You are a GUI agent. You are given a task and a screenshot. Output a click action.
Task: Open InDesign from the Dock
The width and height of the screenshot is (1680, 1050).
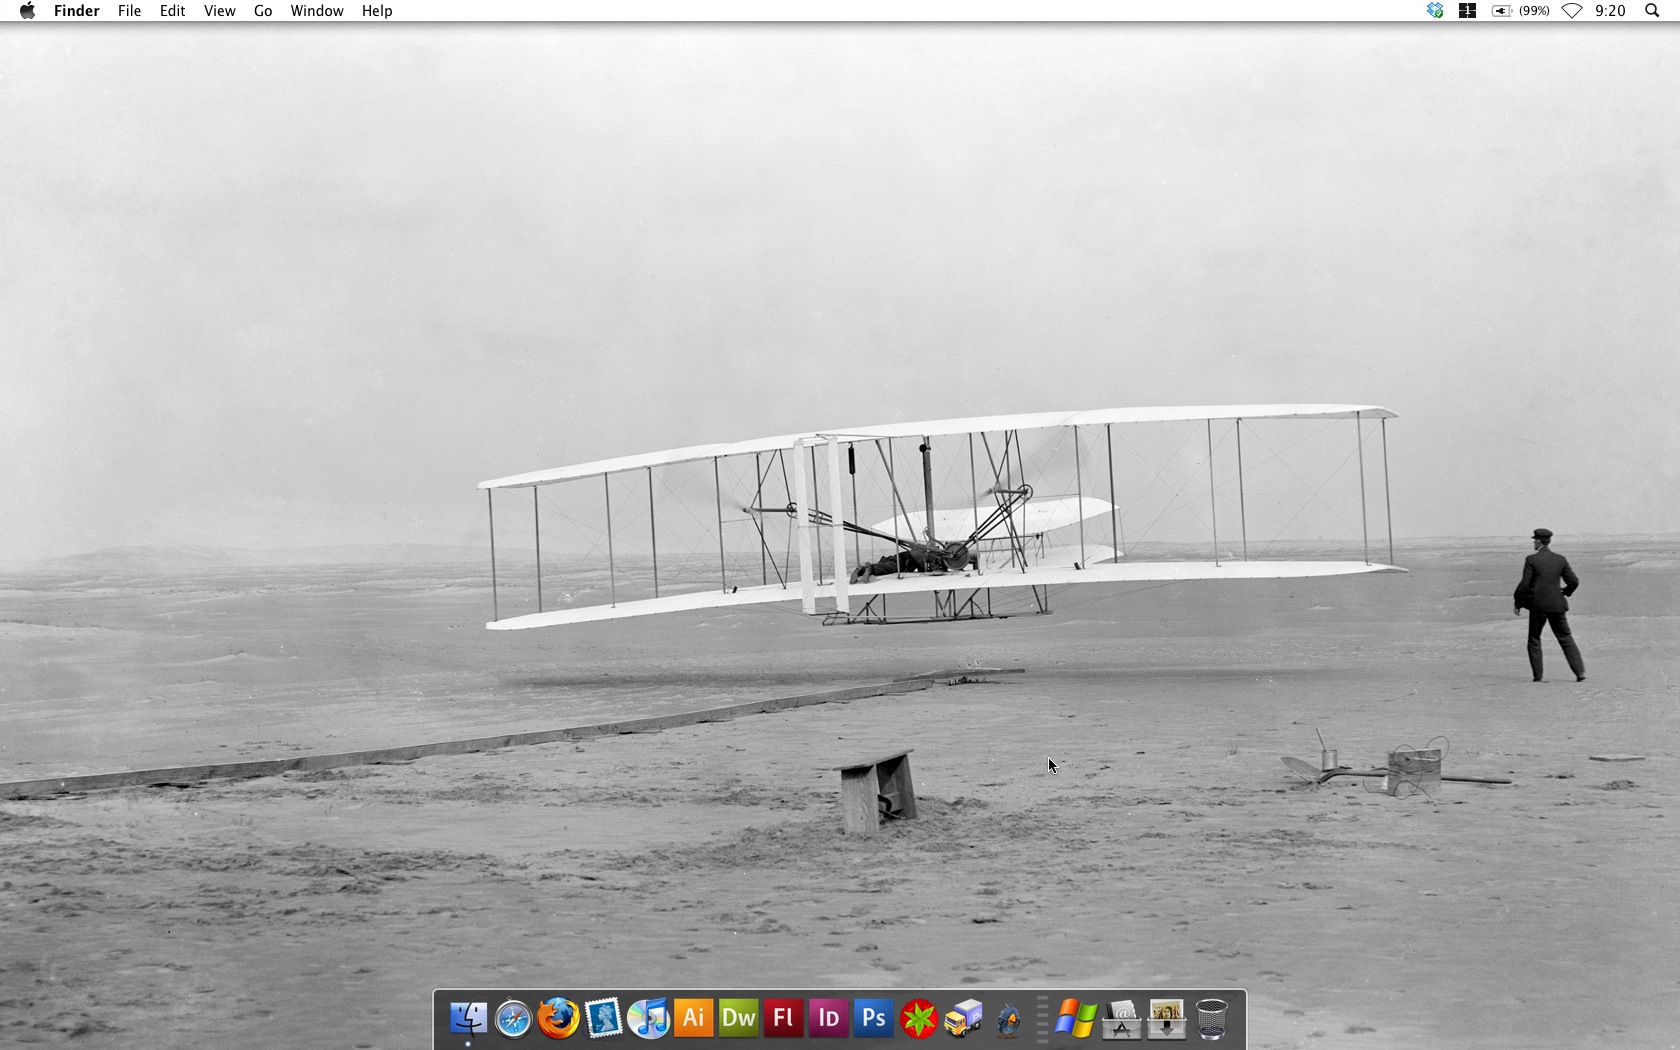point(827,1018)
